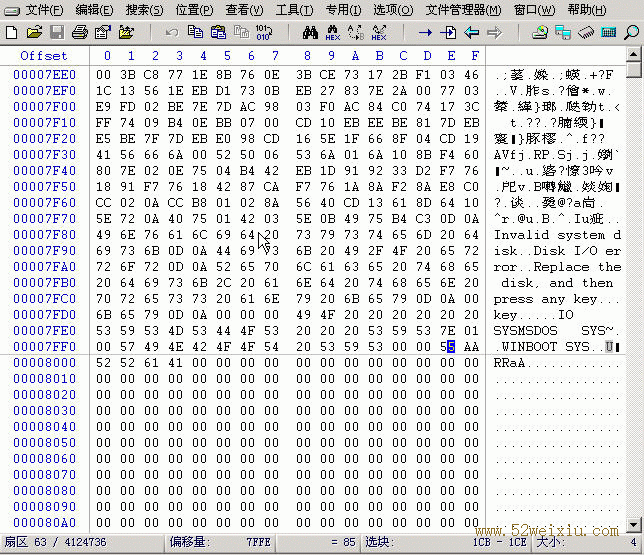This screenshot has width=644, height=555.
Task: Paste clipboard data with the clipboard icon
Action: 218,32
